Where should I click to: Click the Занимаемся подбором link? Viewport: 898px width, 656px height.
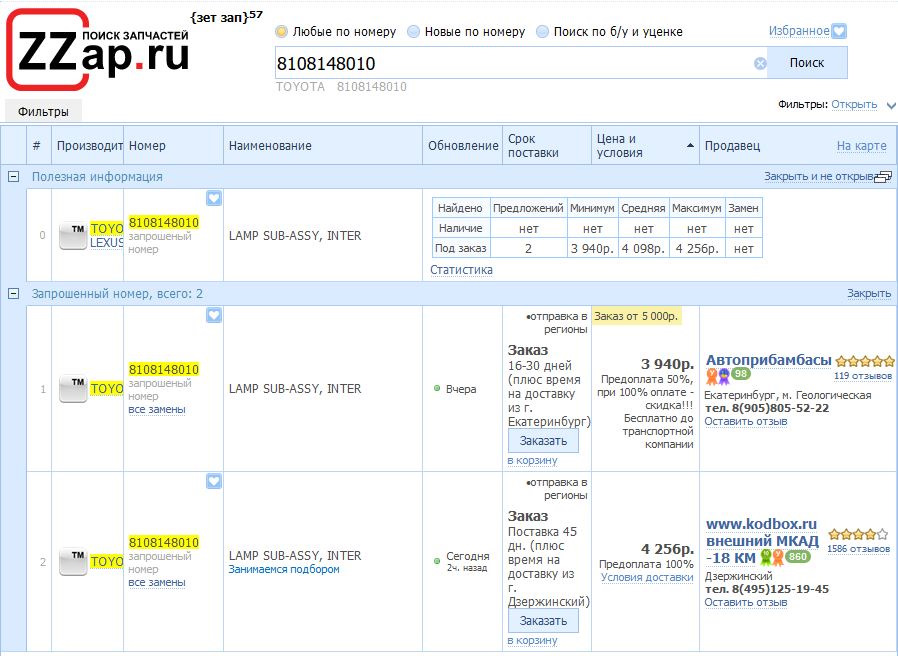(x=284, y=569)
